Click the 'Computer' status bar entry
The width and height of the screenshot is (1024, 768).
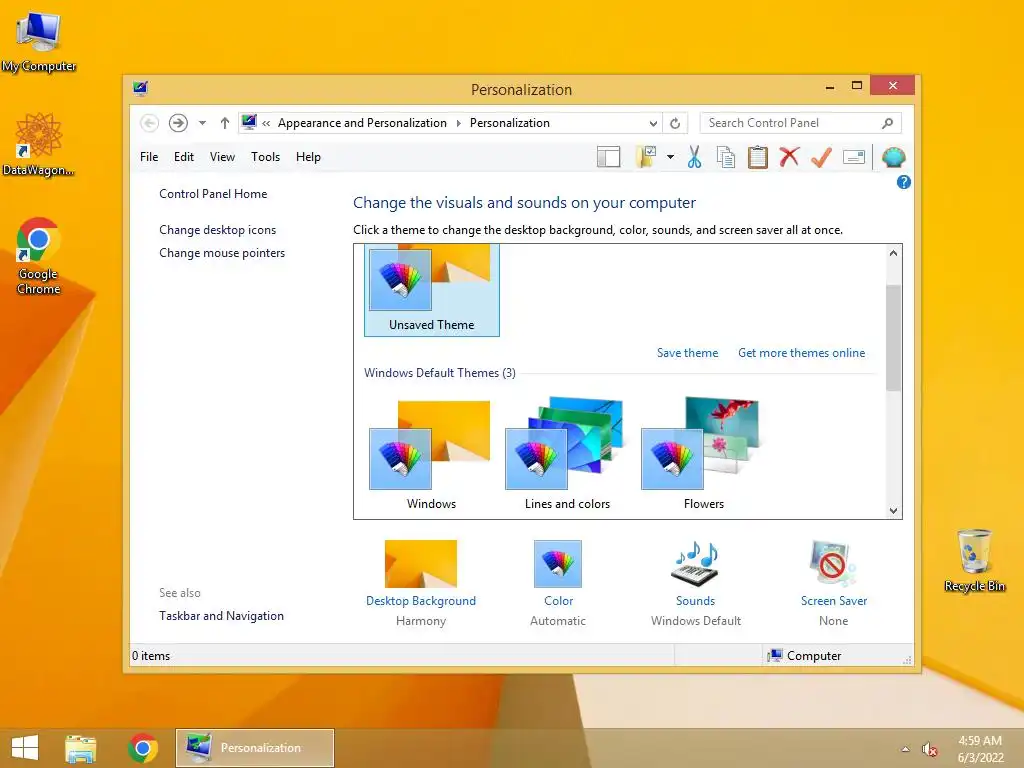pyautogui.click(x=805, y=656)
